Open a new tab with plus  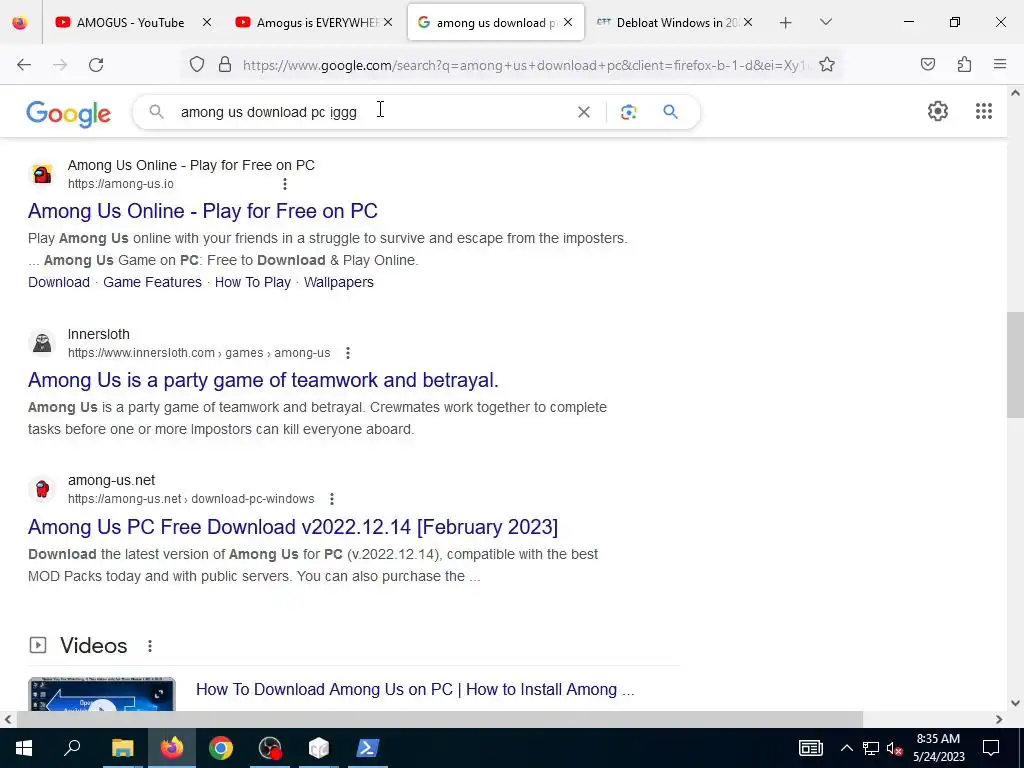786,22
